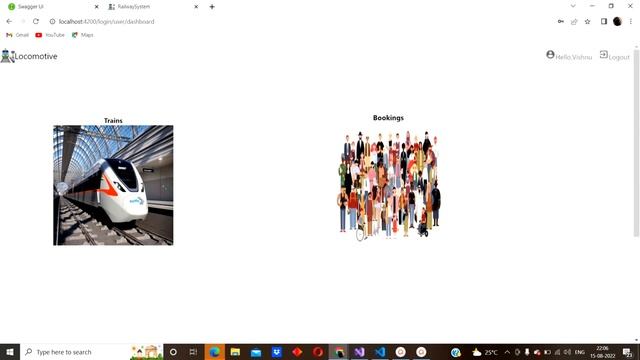Open saved passwords key icon

coord(561,22)
